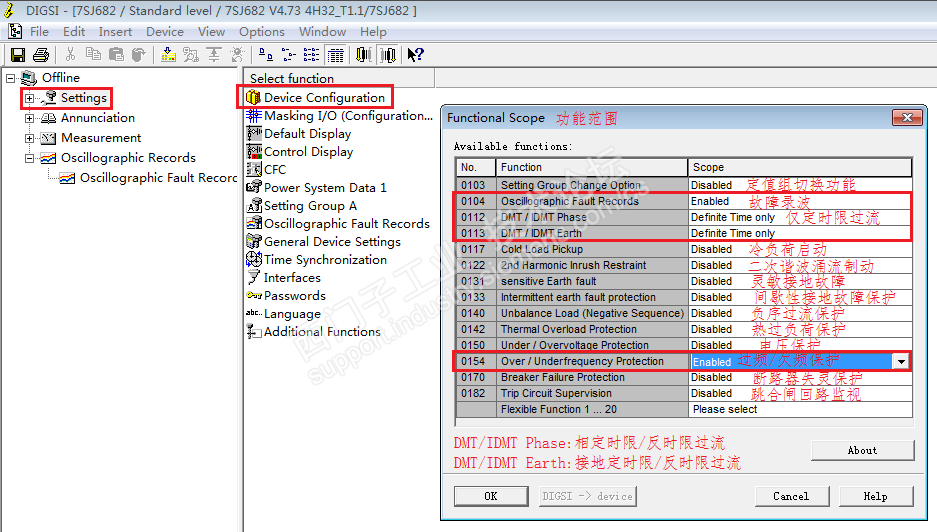The height and width of the screenshot is (532, 937).
Task: Click the DIGSI document icon beside File menu
Action: pos(15,32)
